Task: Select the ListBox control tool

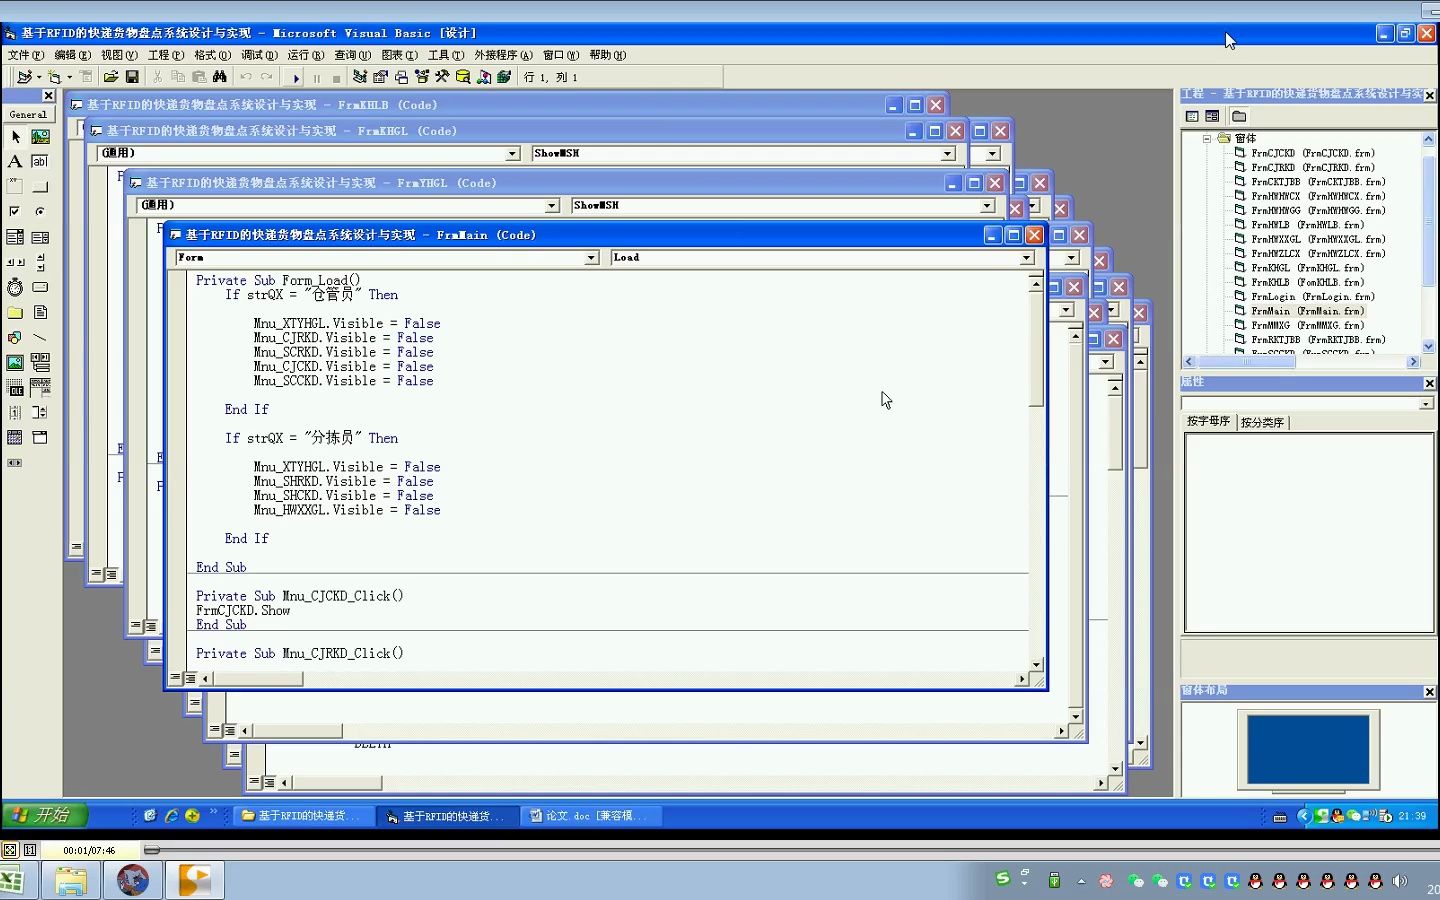Action: point(40,237)
